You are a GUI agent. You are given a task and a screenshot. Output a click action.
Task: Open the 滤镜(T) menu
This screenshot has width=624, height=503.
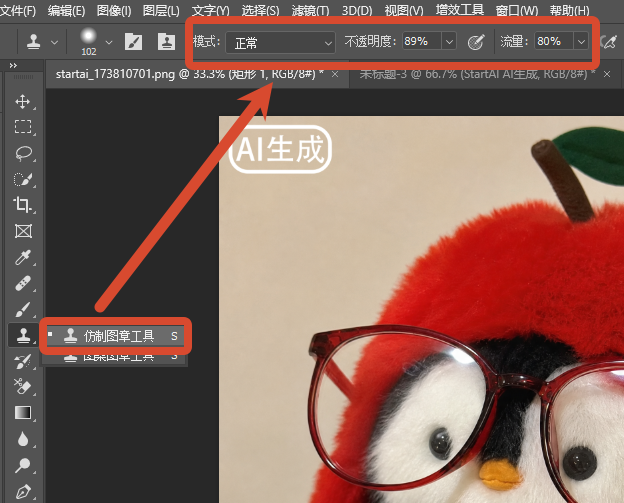coord(310,10)
